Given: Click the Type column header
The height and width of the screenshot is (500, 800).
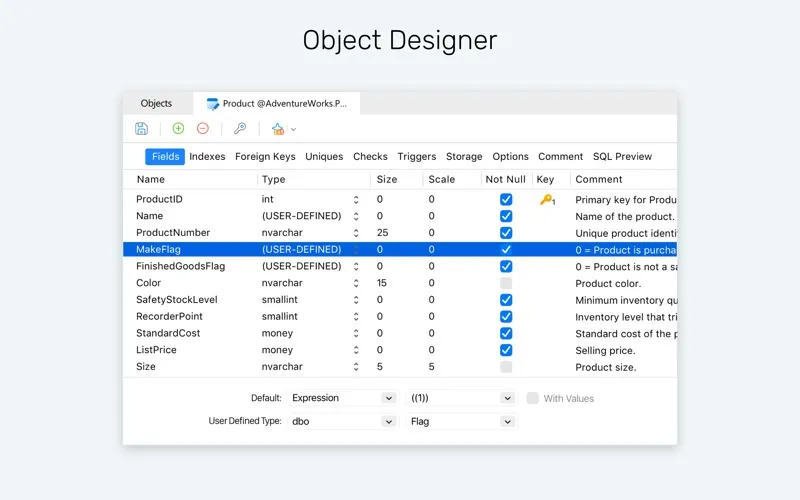Looking at the screenshot, I should 273,180.
